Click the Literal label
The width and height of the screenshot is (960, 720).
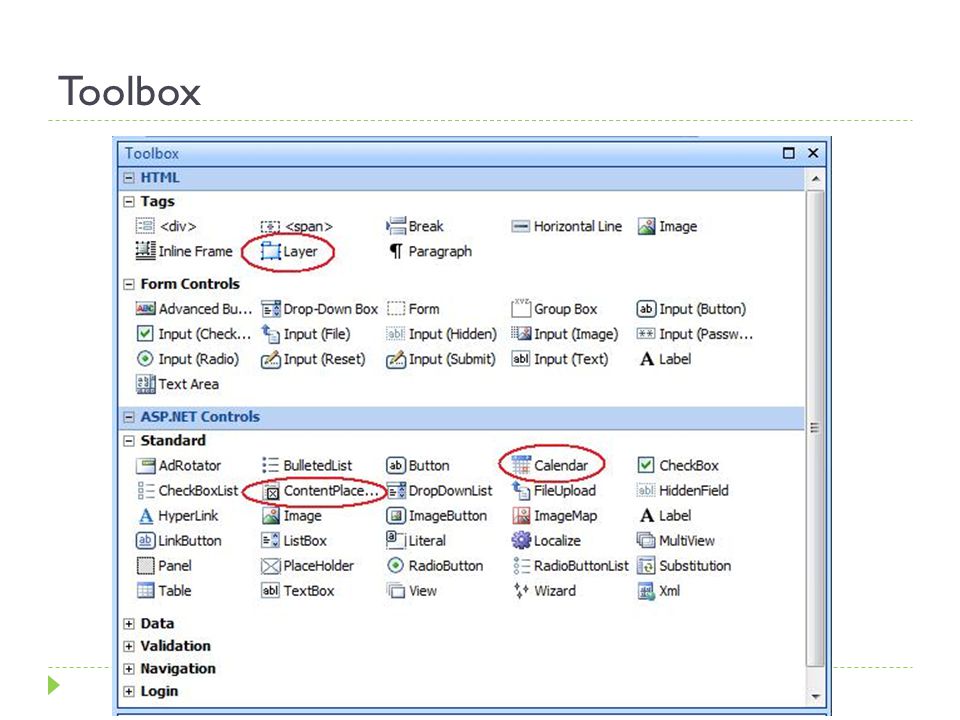427,541
